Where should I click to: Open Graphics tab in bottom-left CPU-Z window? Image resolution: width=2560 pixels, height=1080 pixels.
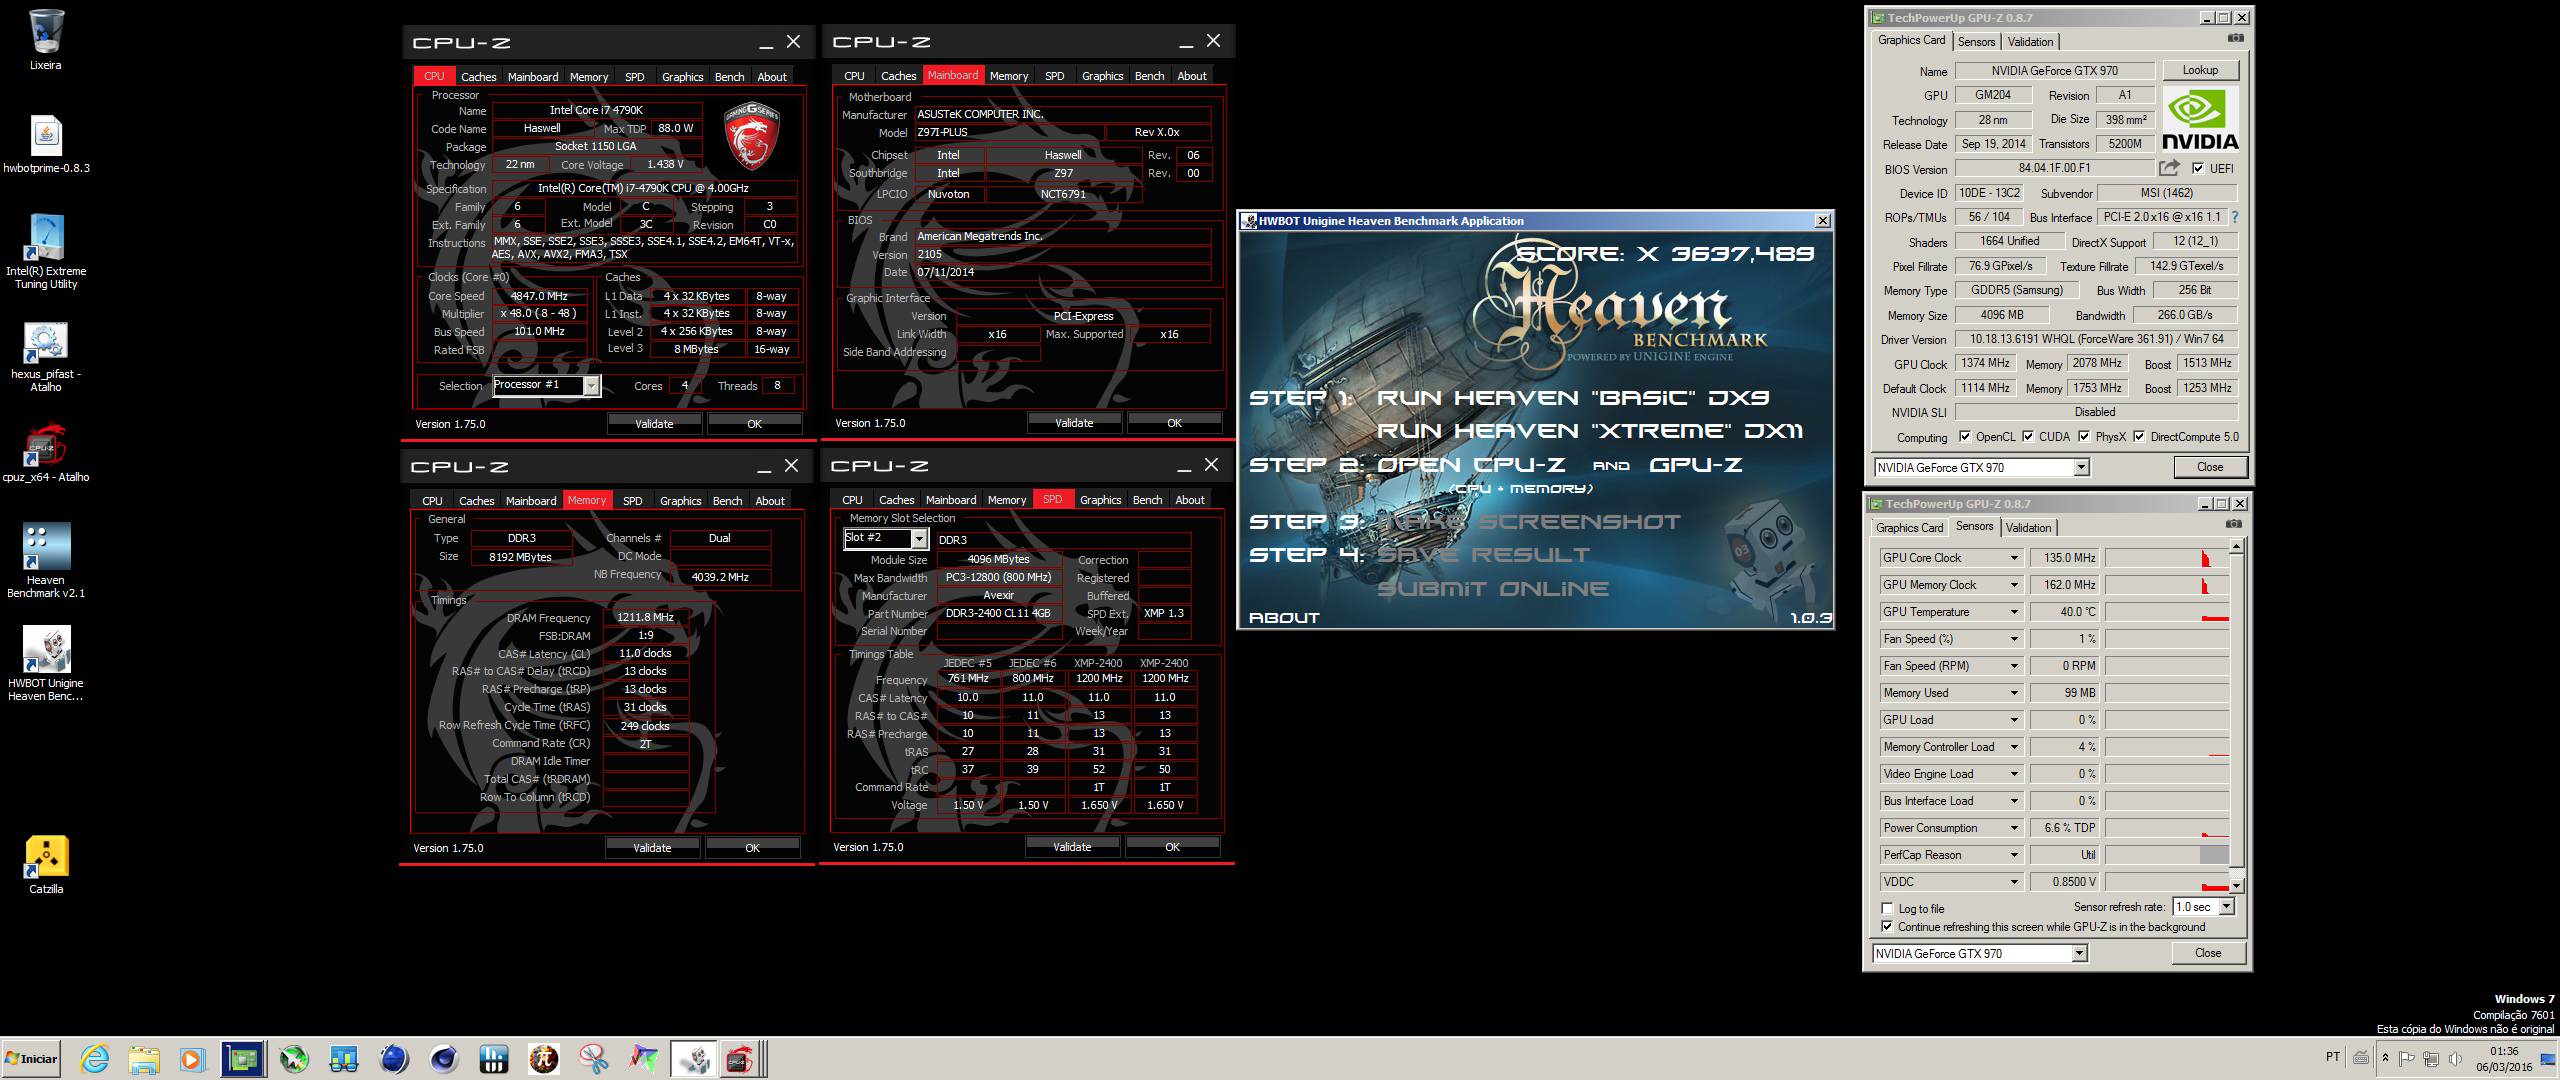click(680, 500)
